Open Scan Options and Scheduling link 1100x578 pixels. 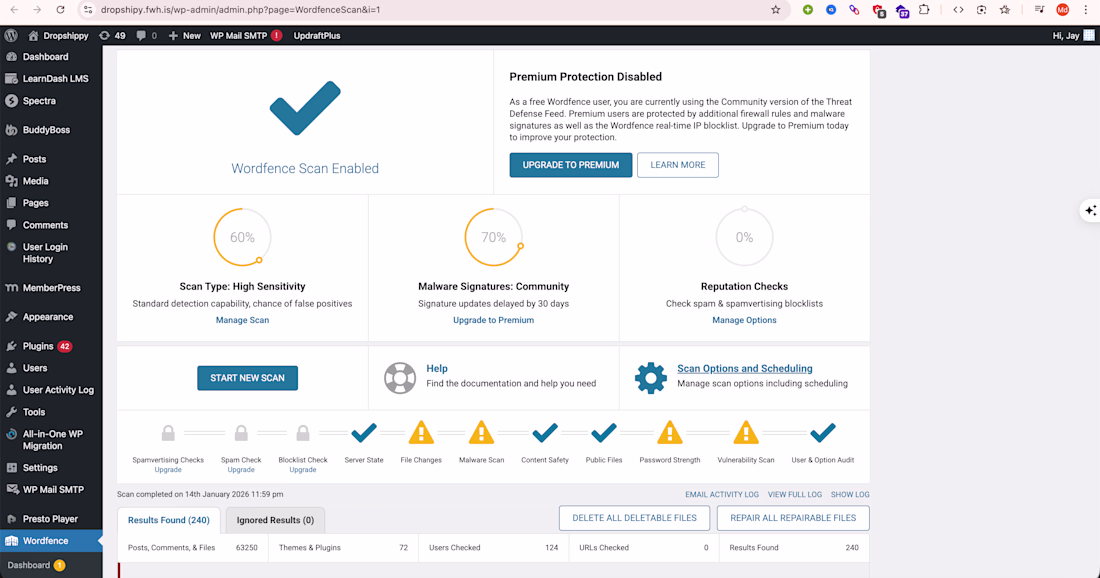(744, 368)
